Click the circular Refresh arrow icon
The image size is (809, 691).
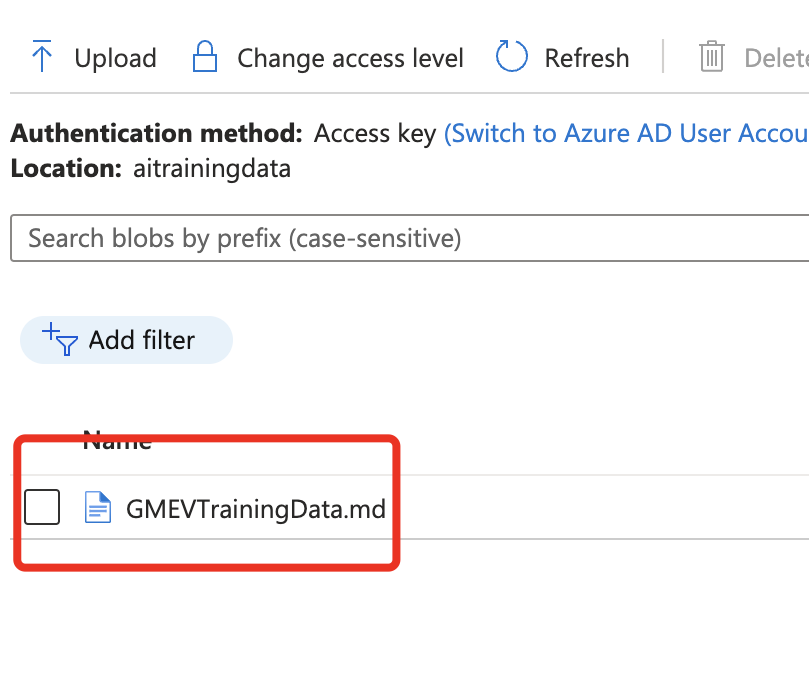511,56
